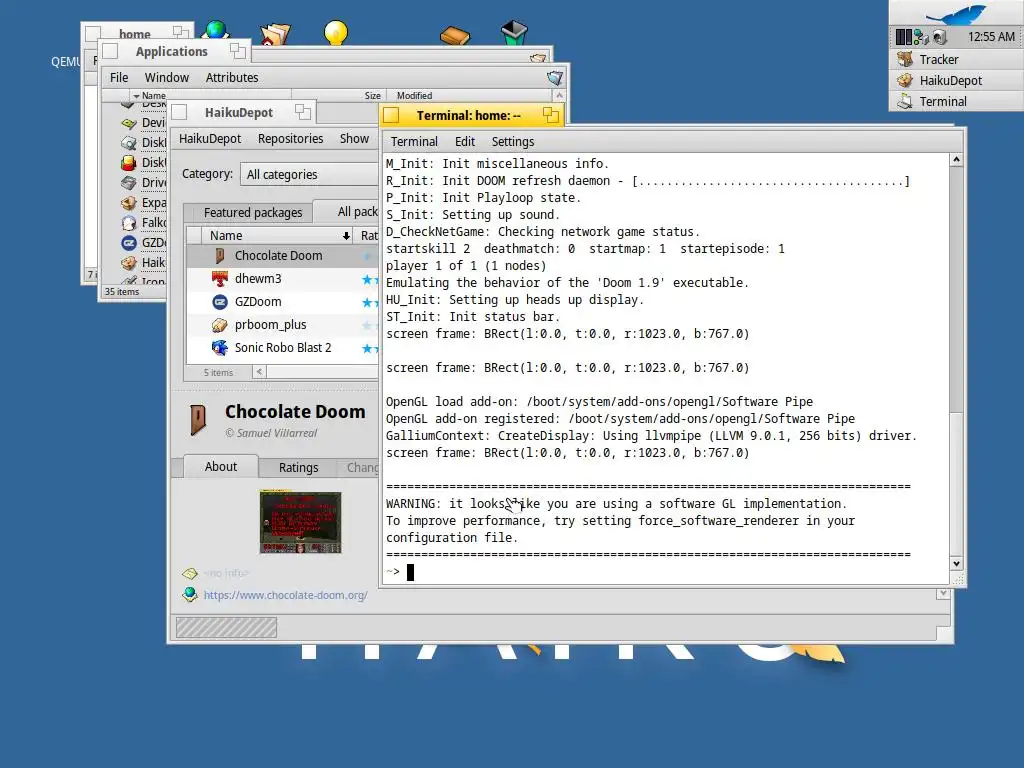1024x768 pixels.
Task: Open Window menu in Applications window
Action: tap(167, 78)
